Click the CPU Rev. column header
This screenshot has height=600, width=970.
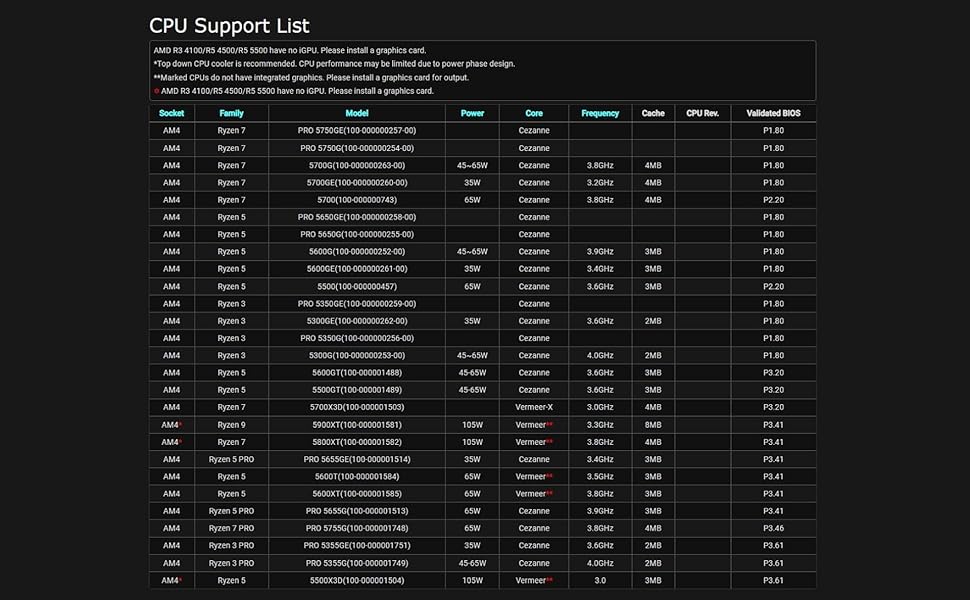pyautogui.click(x=702, y=113)
